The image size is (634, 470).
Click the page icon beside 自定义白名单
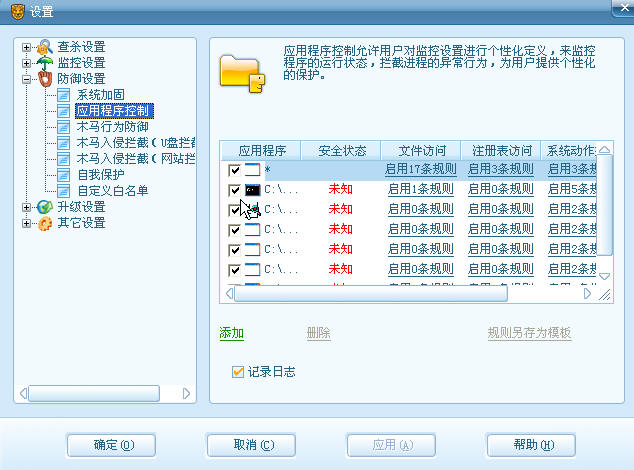(63, 191)
